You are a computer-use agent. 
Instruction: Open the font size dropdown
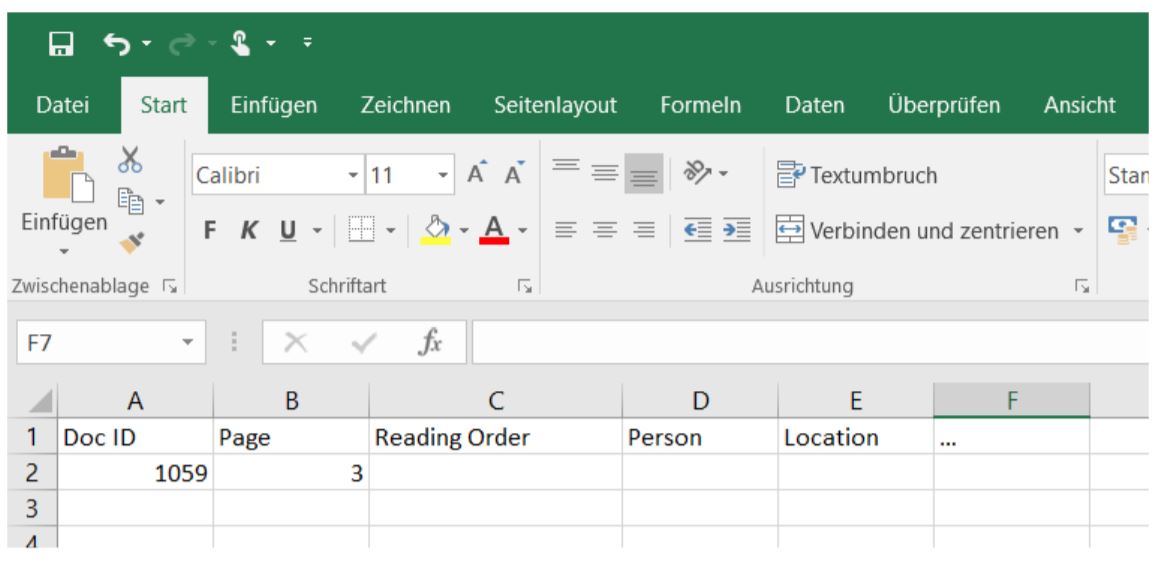pos(444,176)
